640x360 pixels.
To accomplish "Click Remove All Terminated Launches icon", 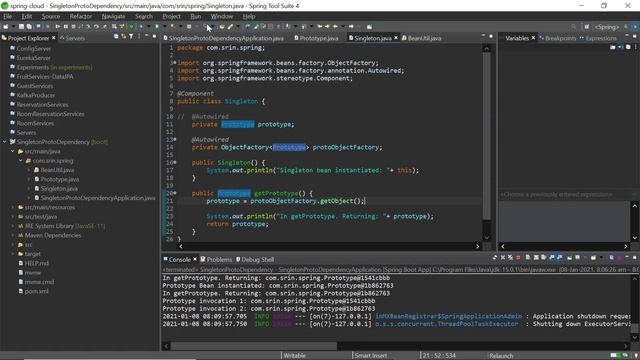I will pyautogui.click(x=510, y=258).
